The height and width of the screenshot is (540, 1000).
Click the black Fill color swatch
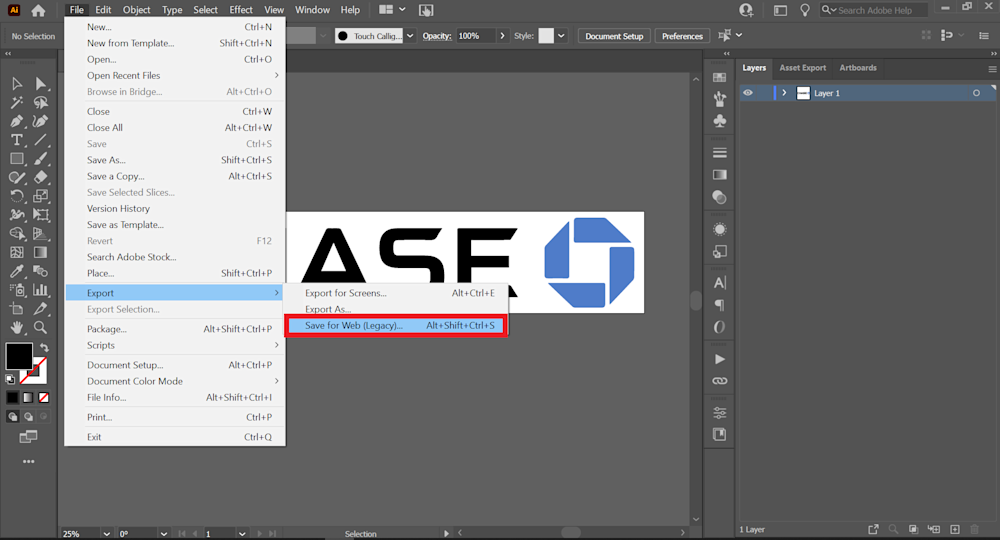click(x=18, y=356)
